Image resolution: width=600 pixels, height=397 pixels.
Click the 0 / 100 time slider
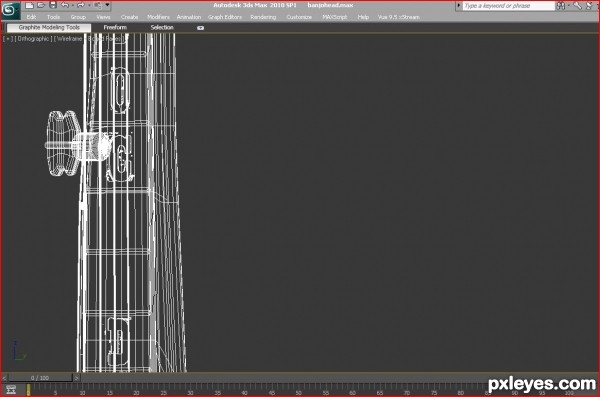[40, 378]
